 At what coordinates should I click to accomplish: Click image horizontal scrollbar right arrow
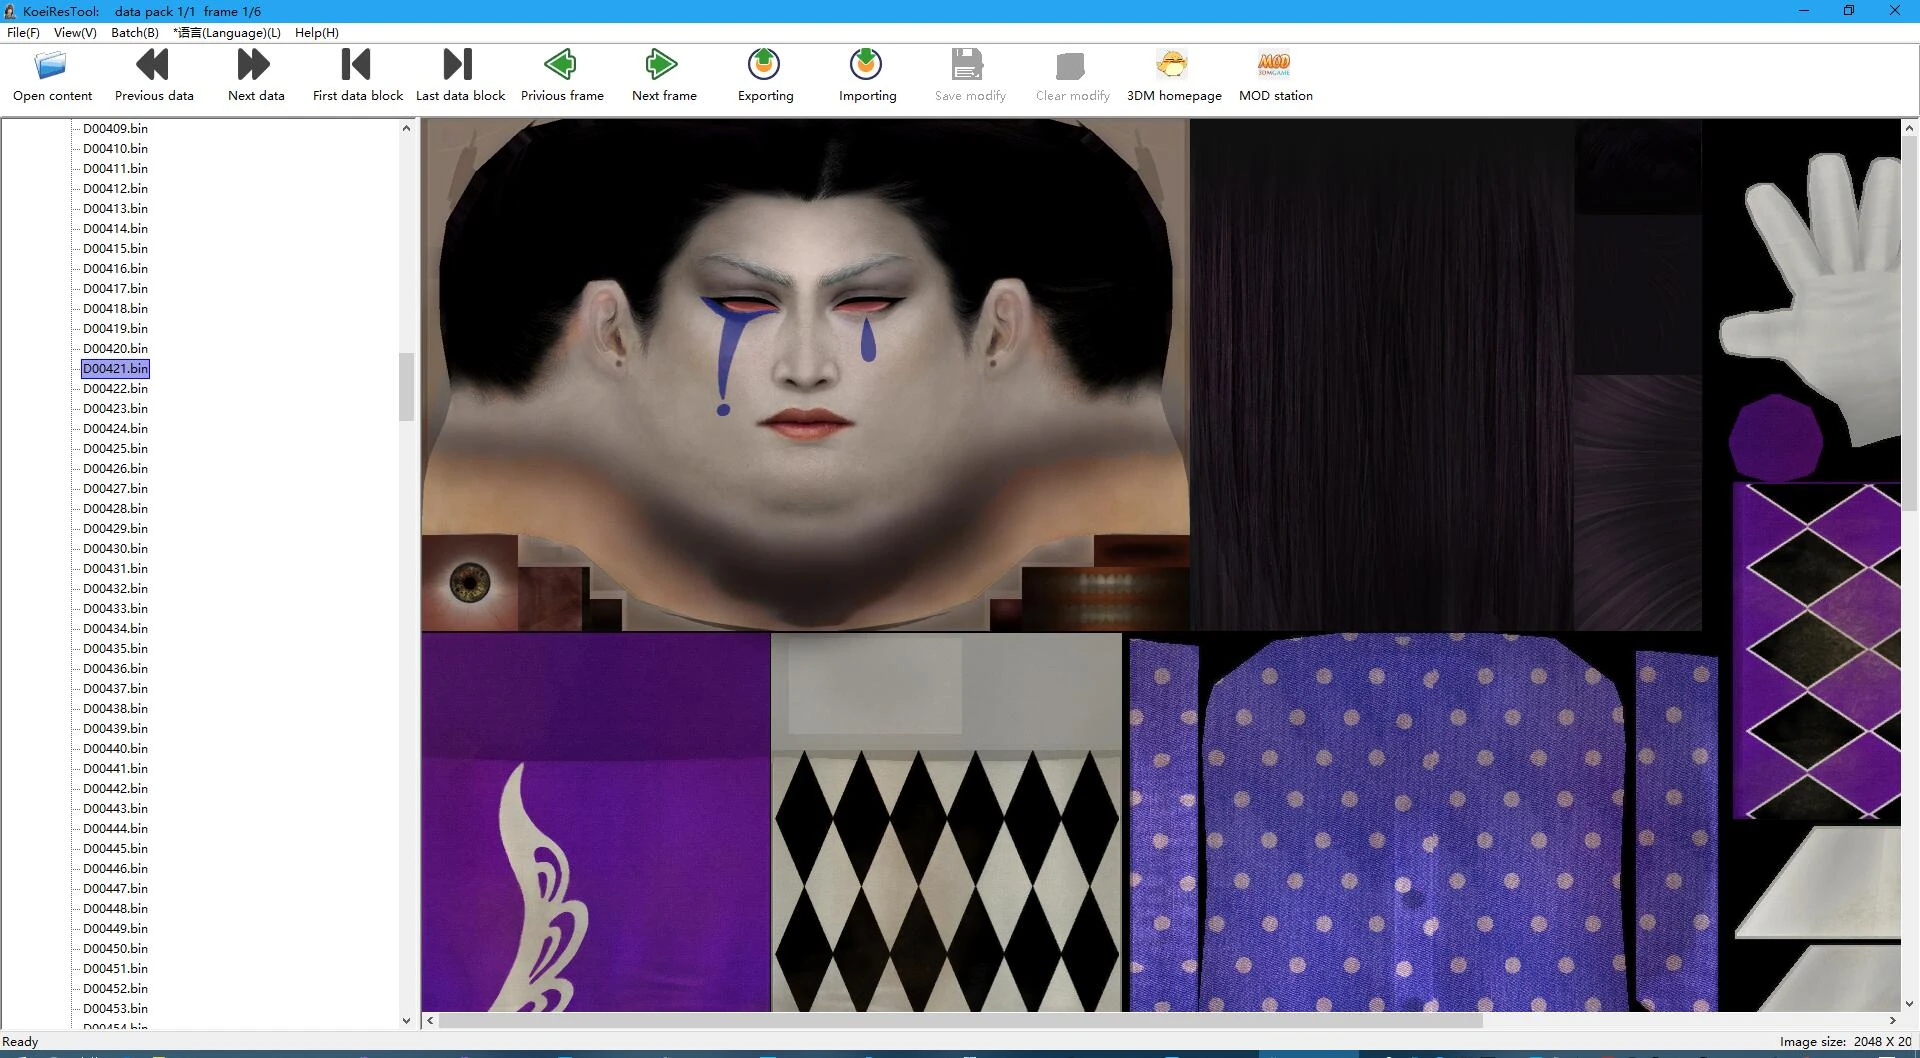coord(1892,1020)
